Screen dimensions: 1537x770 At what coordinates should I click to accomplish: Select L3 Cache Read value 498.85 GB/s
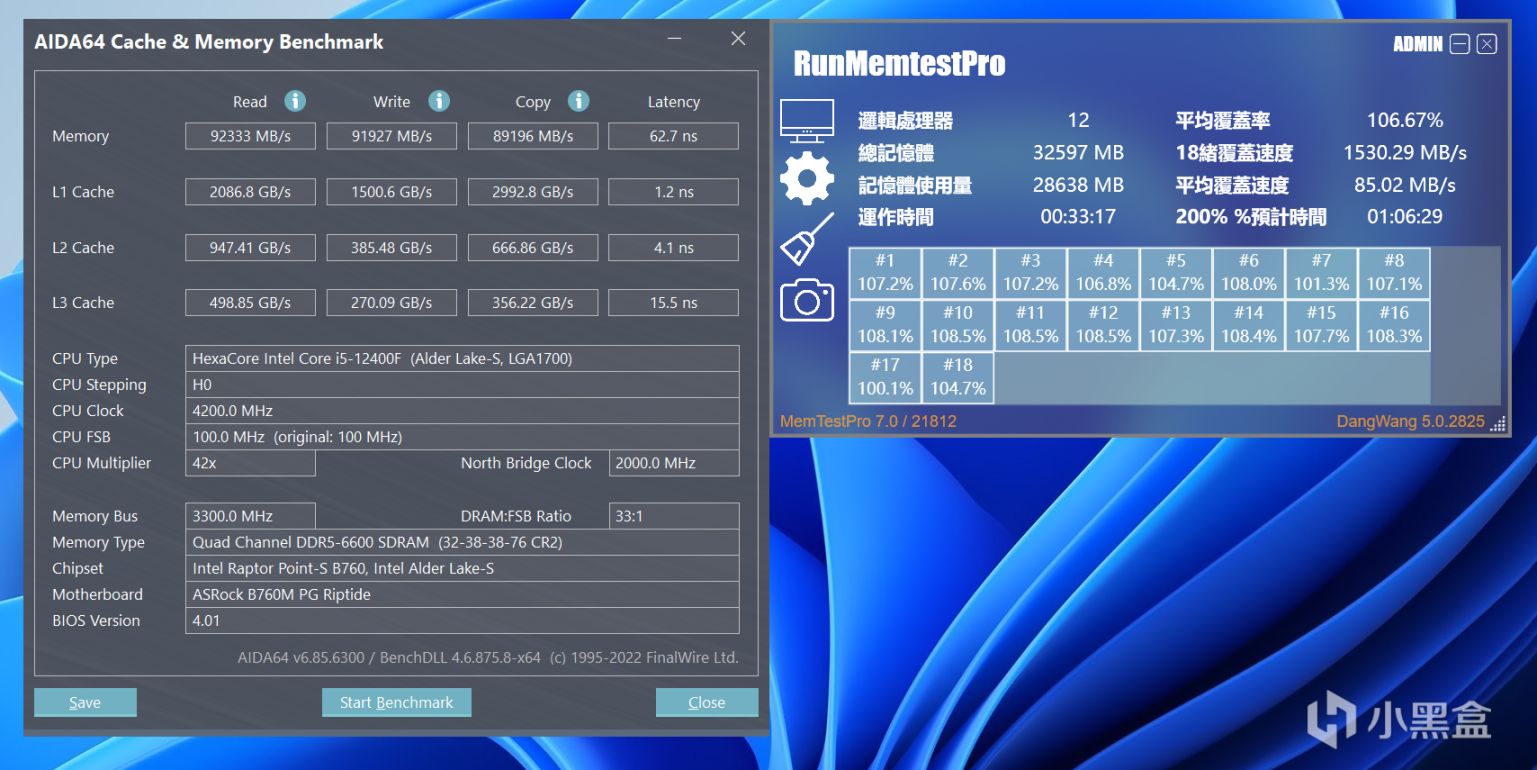[x=250, y=302]
